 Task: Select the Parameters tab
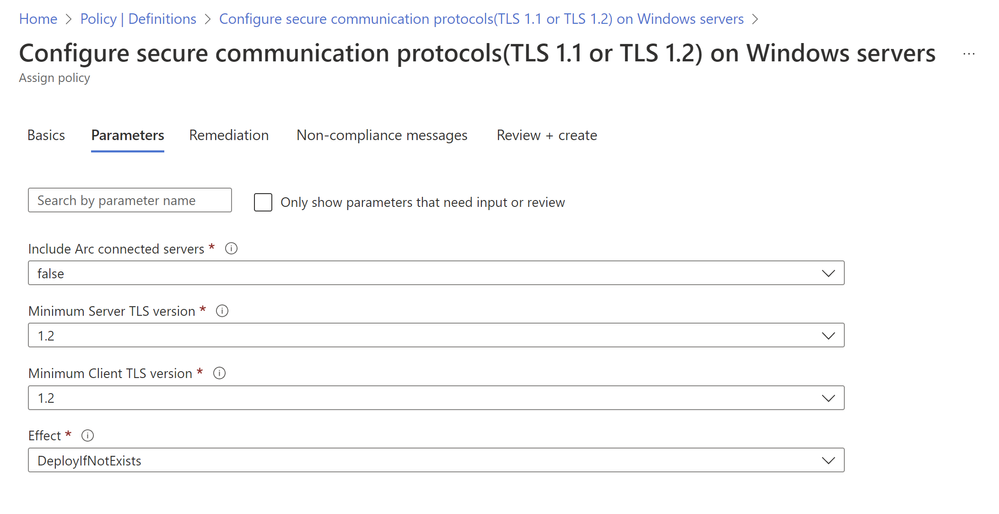pos(127,135)
